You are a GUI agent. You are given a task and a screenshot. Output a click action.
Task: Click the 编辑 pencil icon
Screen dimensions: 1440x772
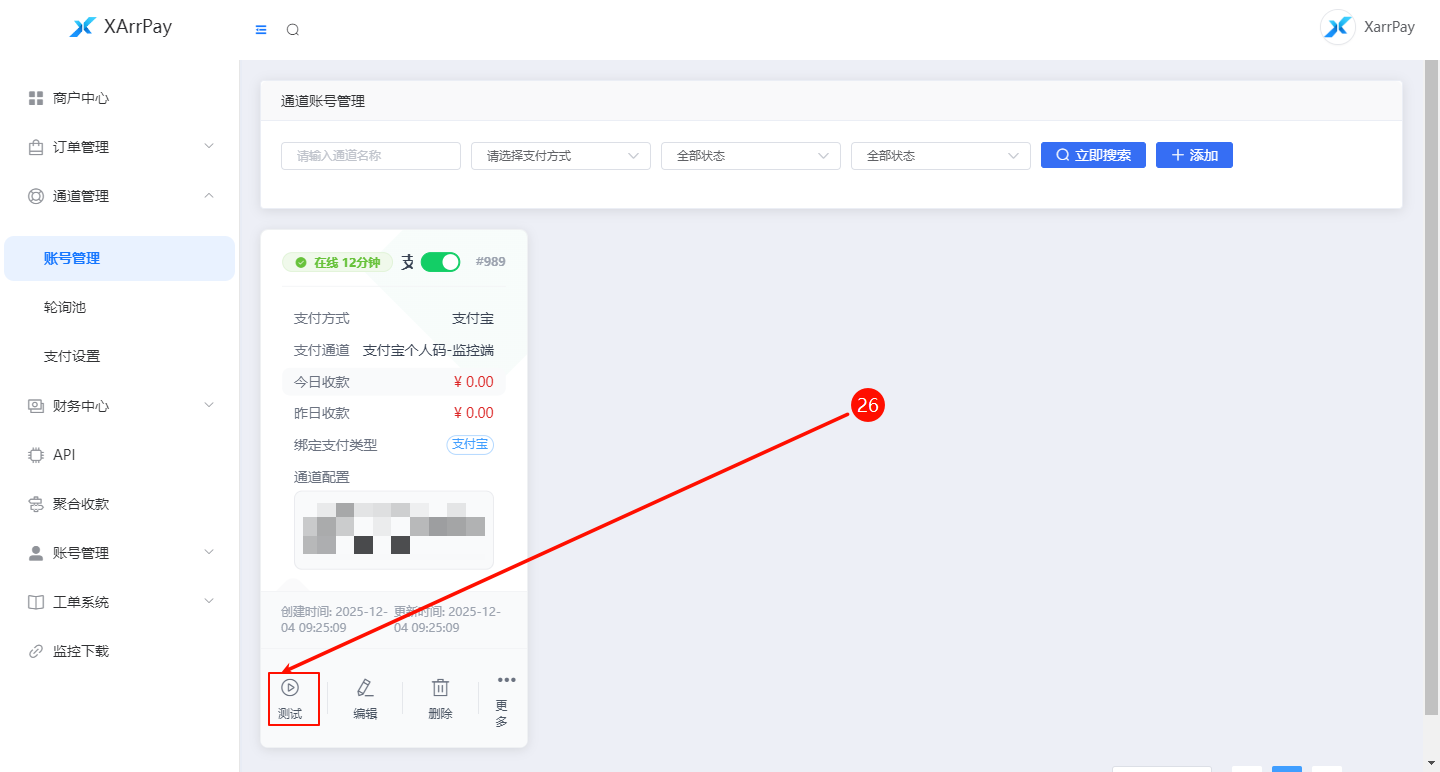coord(365,688)
